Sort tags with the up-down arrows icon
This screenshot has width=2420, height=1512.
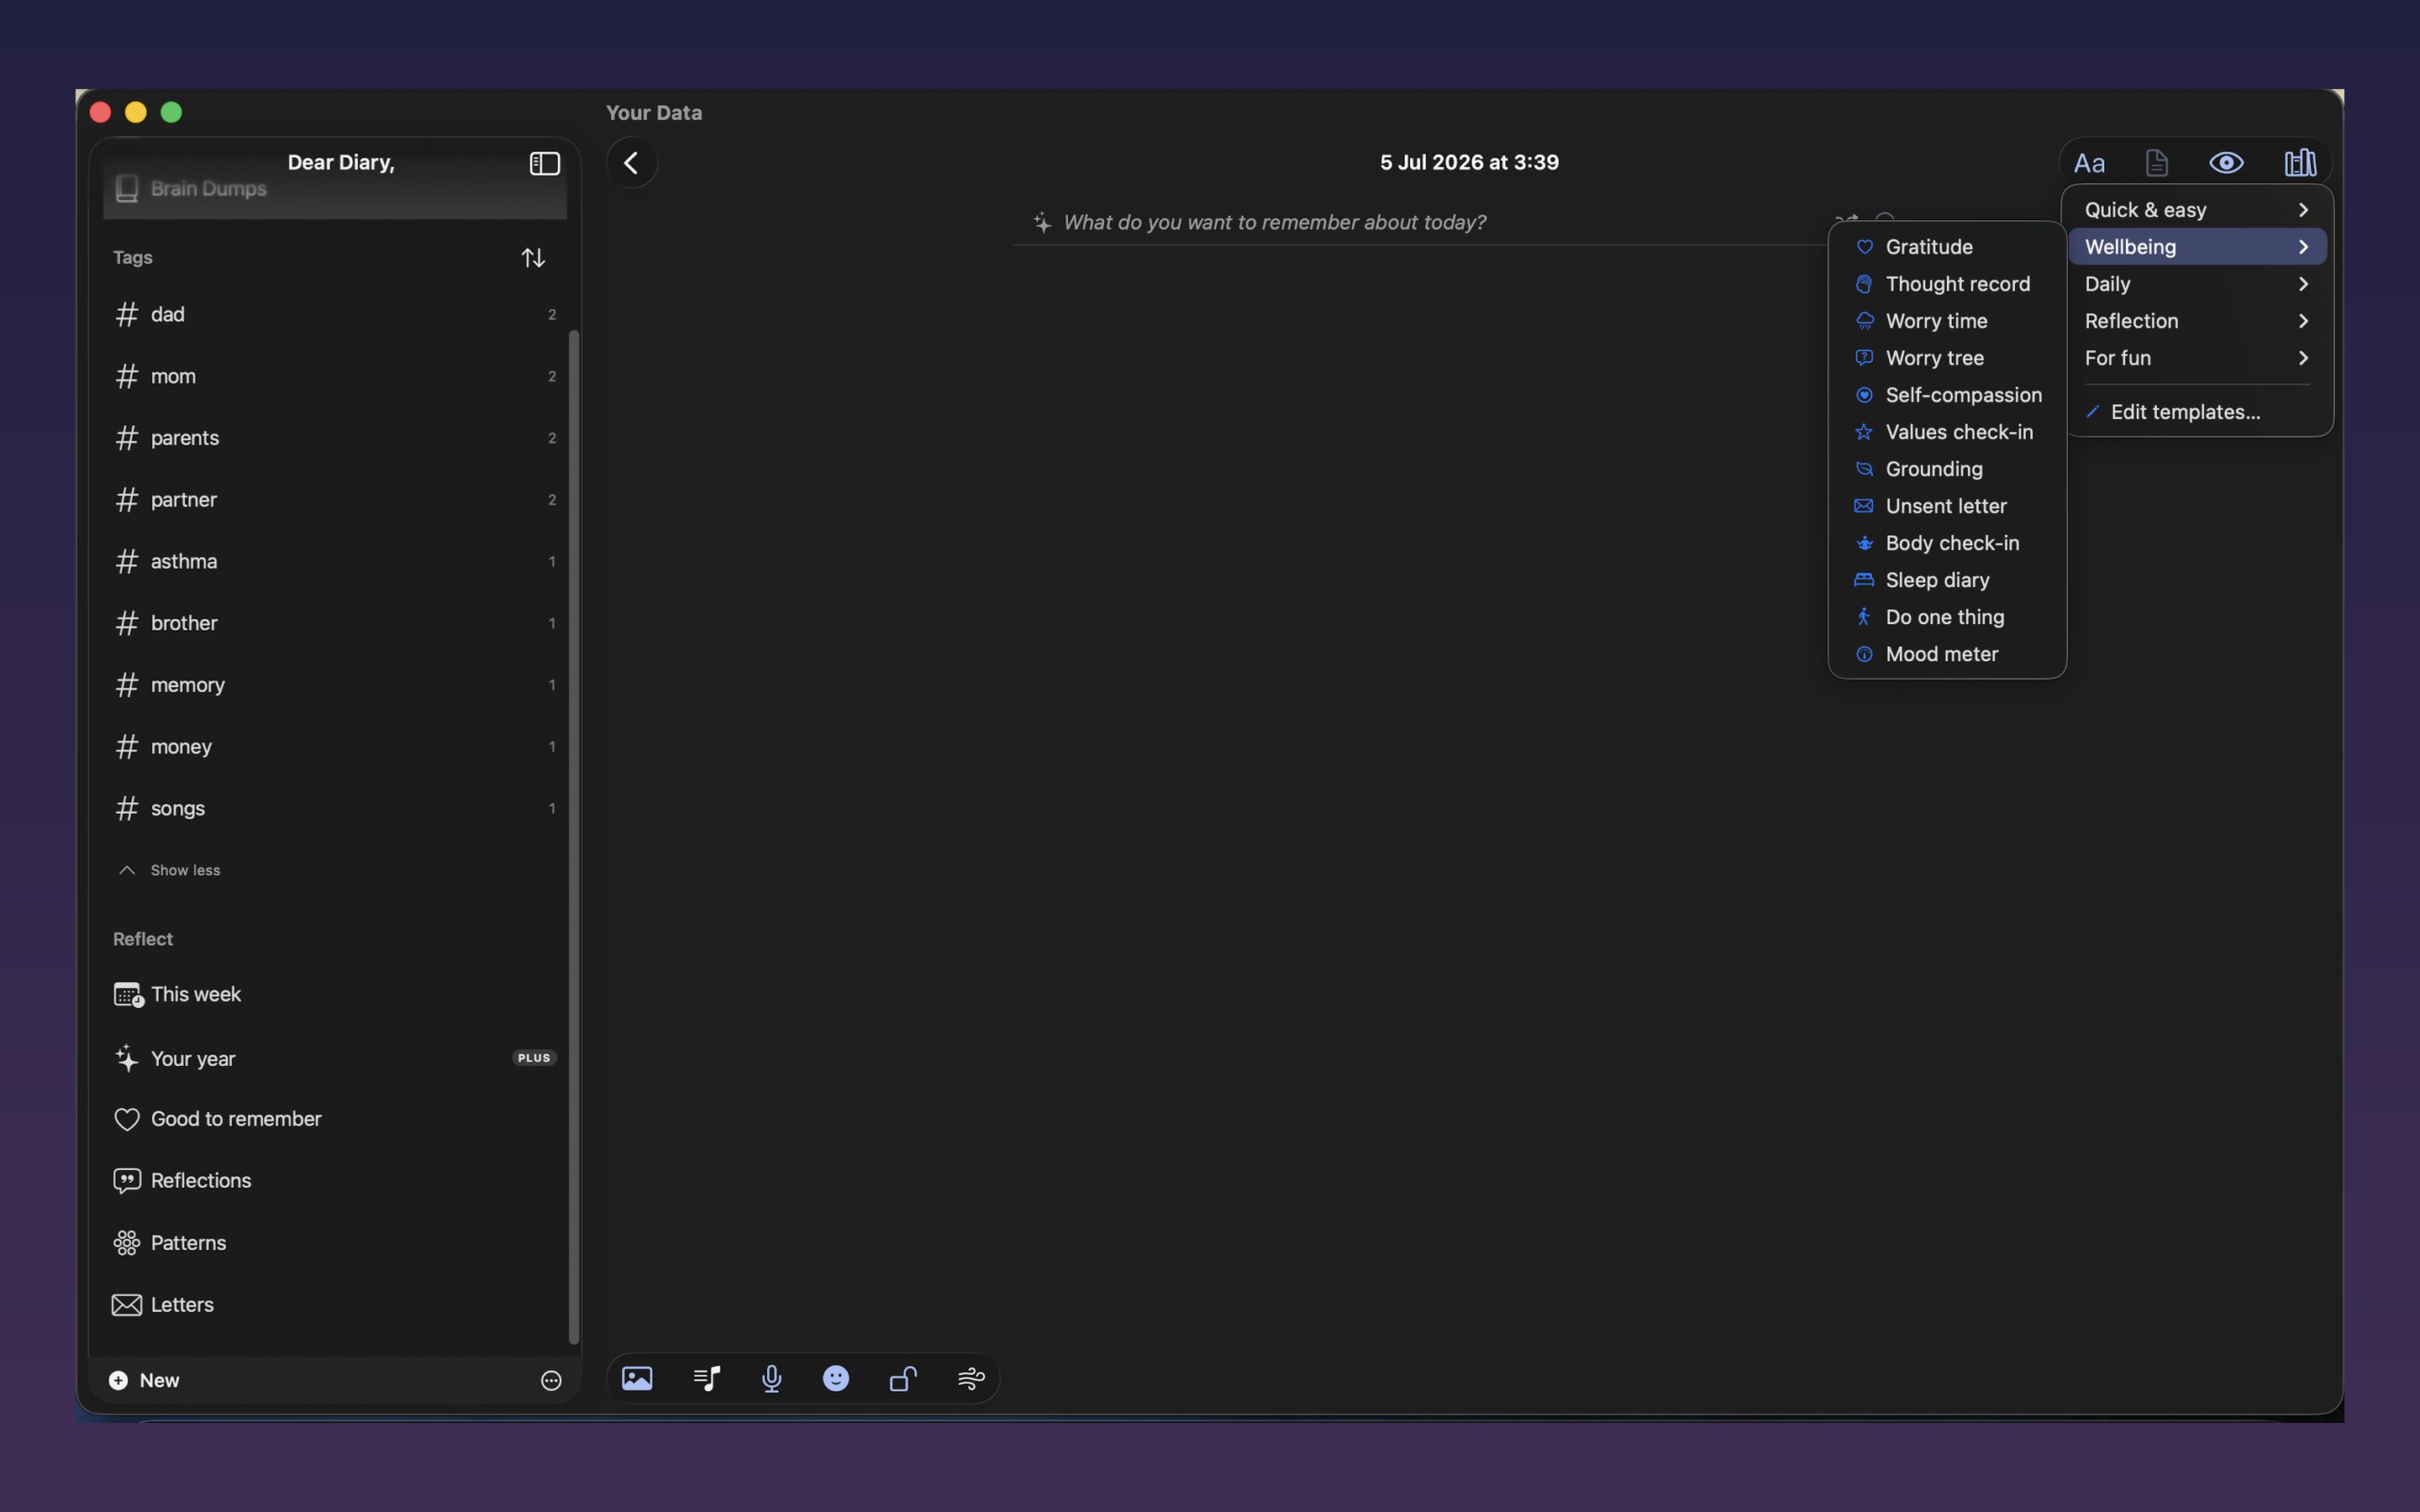(x=533, y=258)
